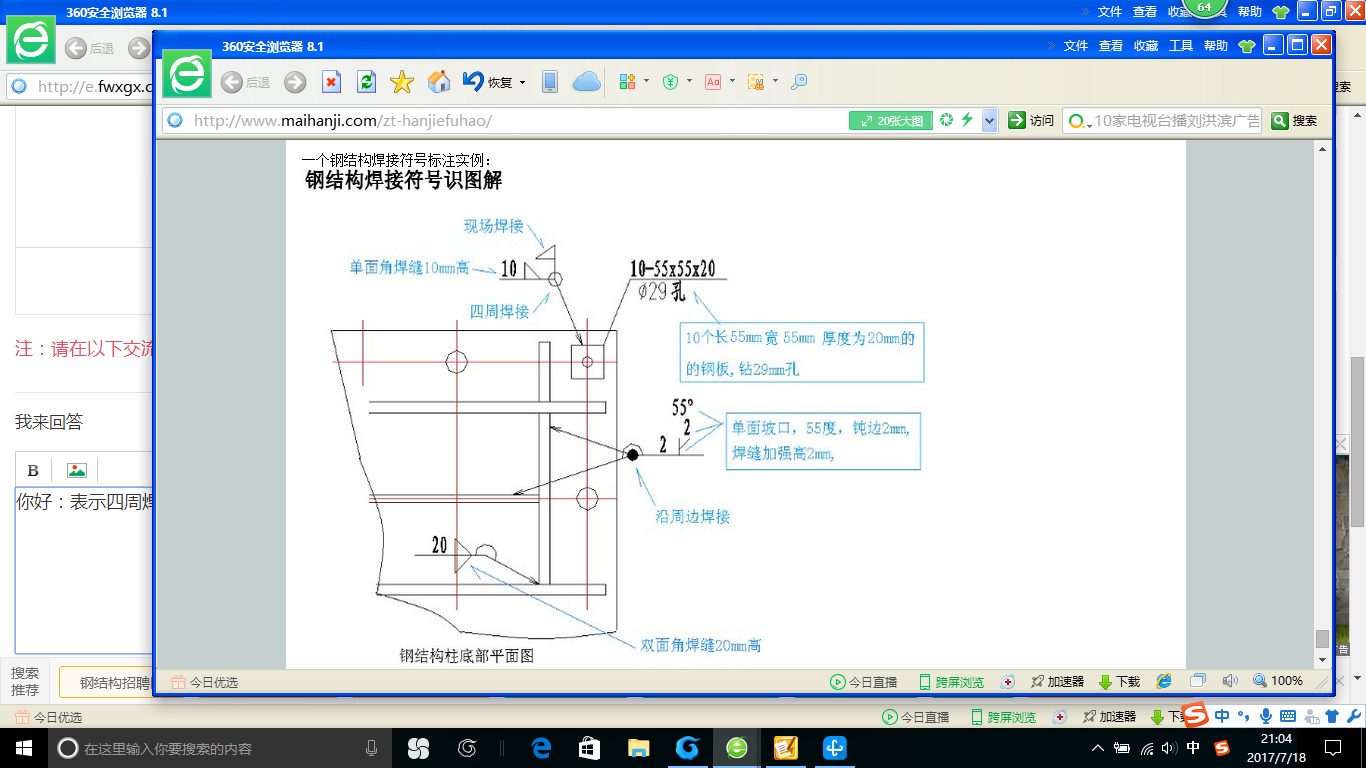Click the scroll up arrow of front page
Viewport: 1366px width, 768px height.
1322,148
